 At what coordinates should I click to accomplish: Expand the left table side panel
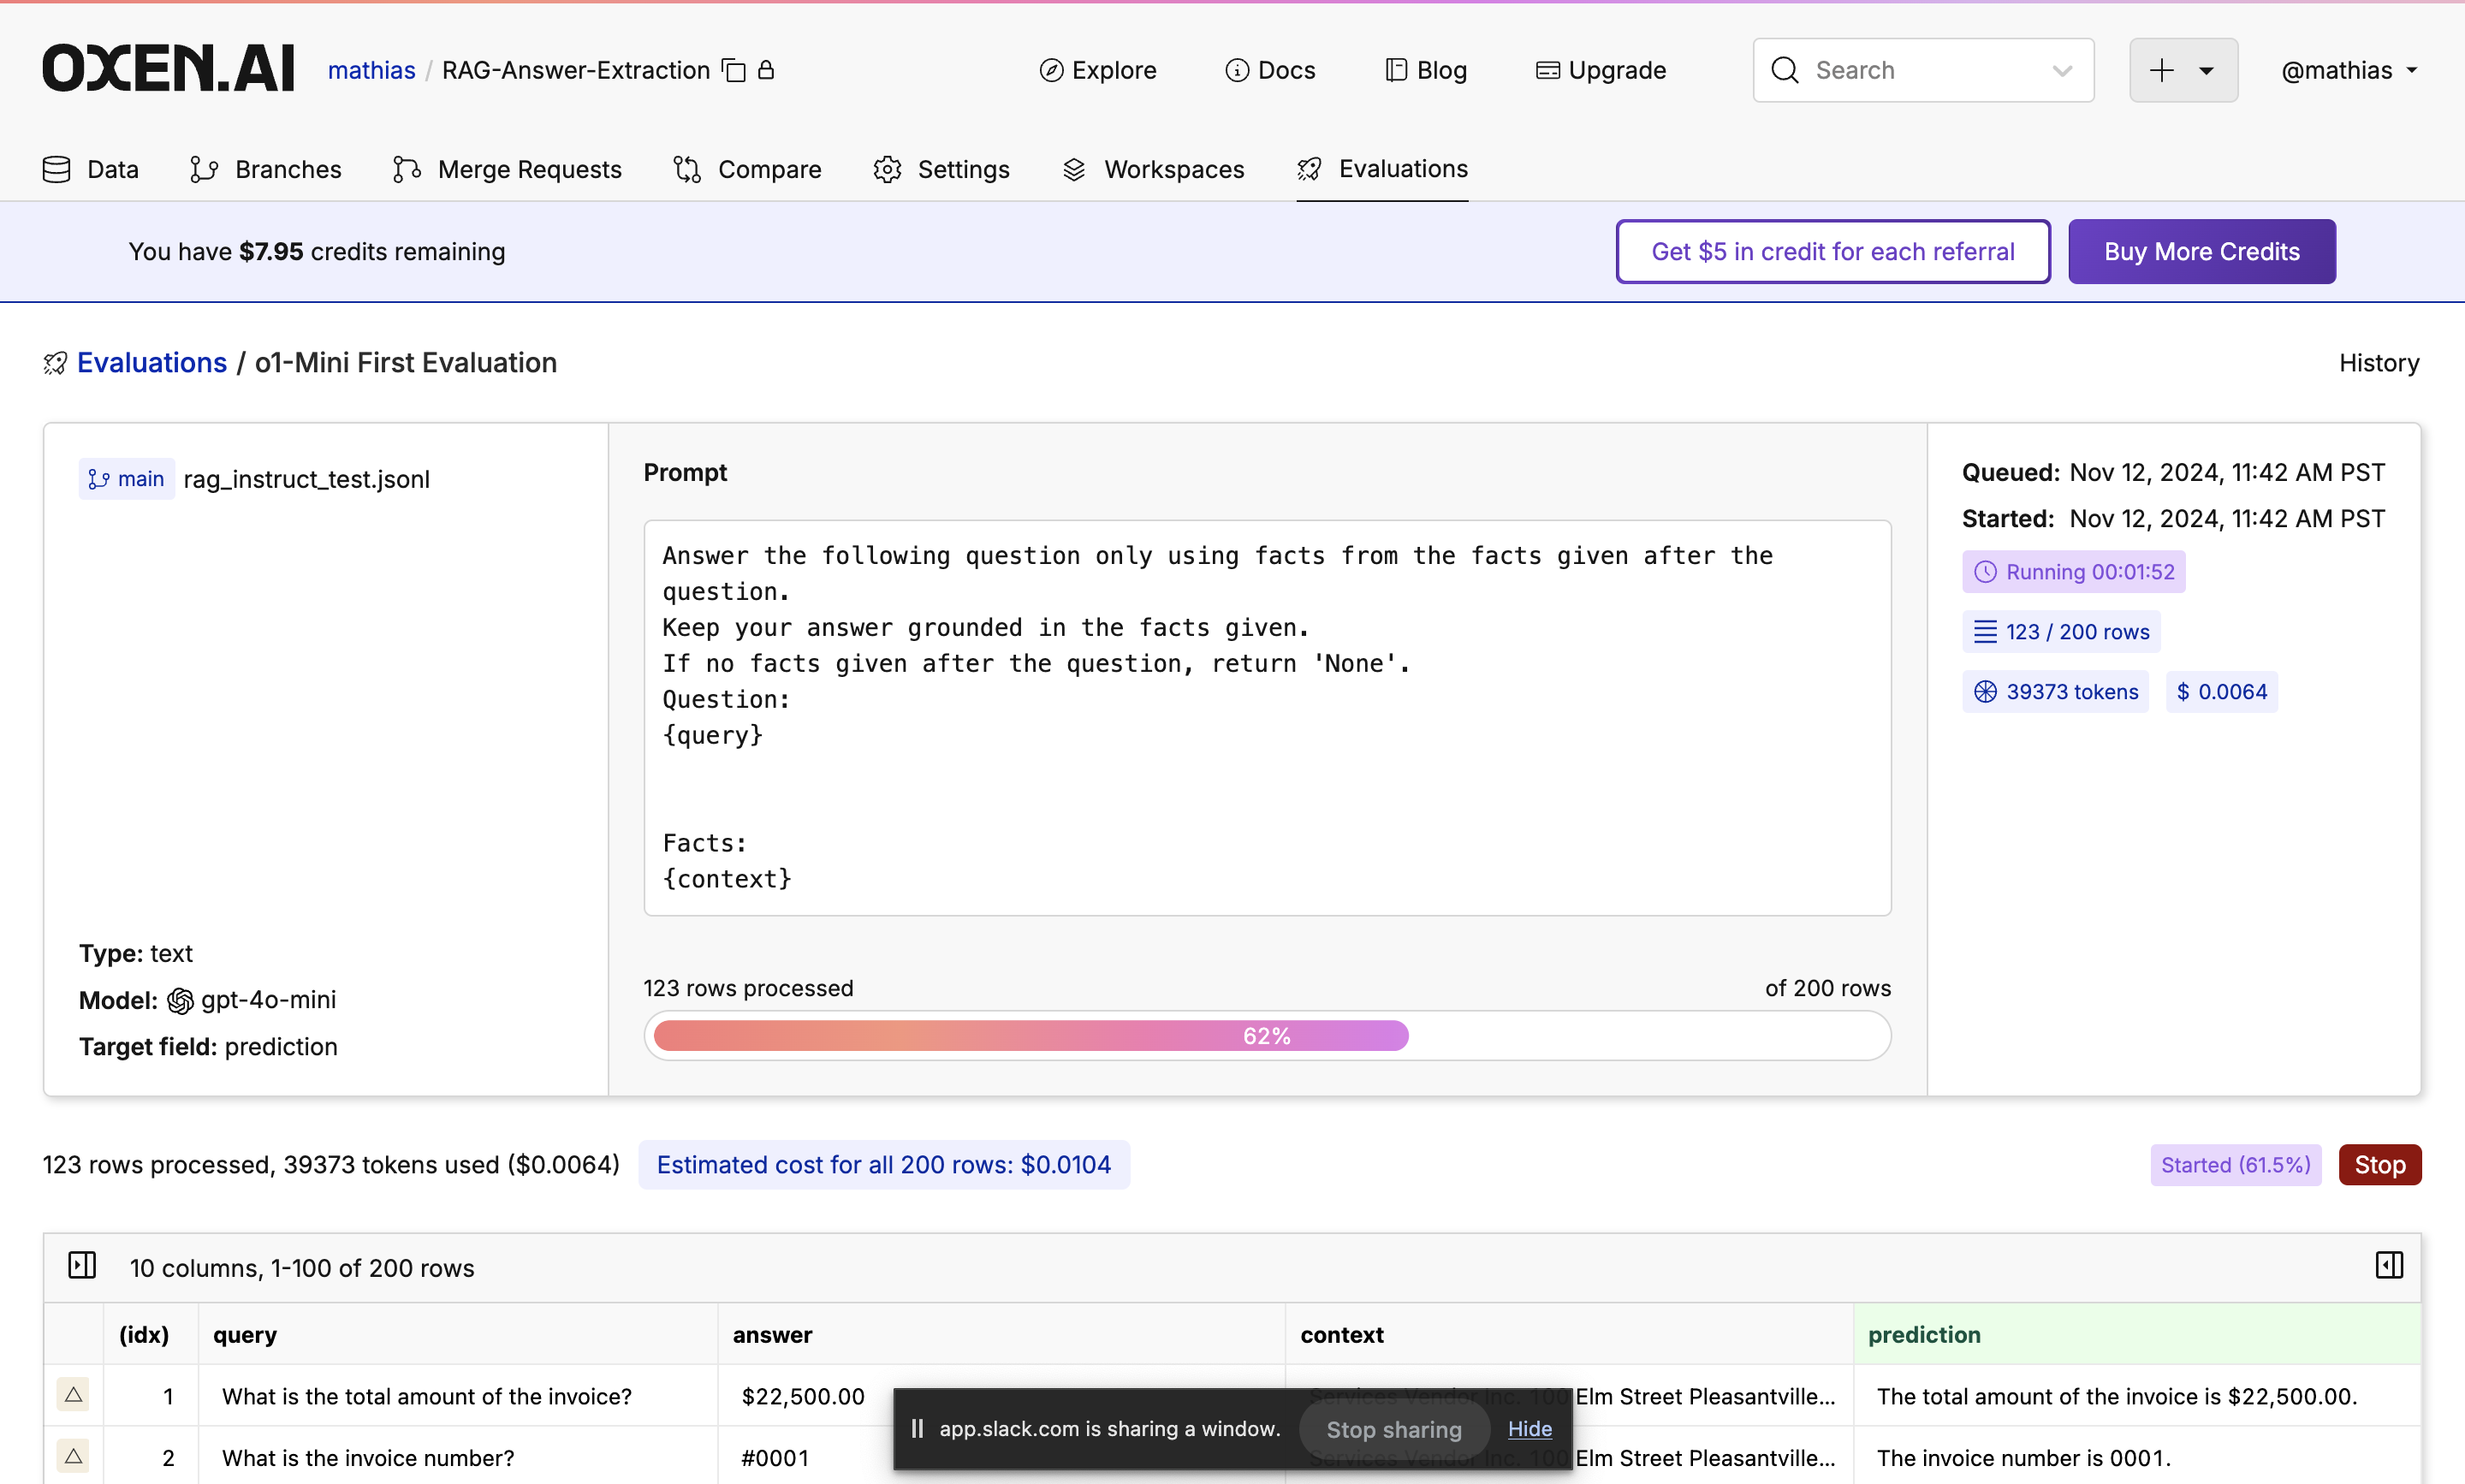click(83, 1265)
